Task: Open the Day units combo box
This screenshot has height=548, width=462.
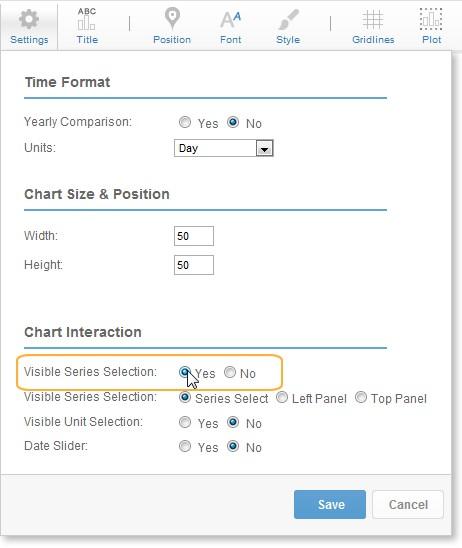Action: click(x=224, y=148)
